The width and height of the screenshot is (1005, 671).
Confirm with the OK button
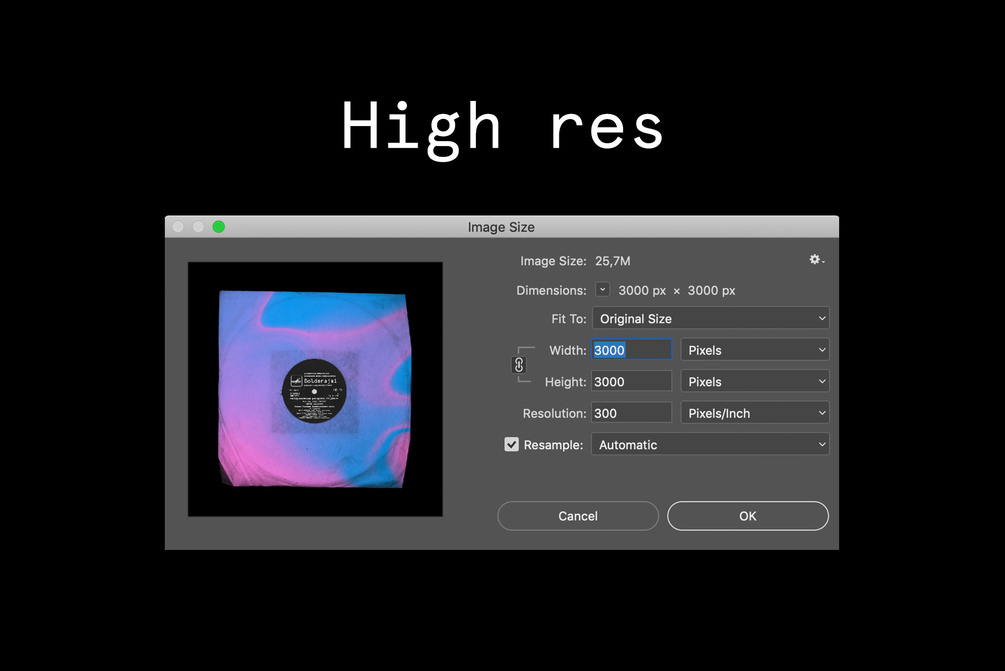pos(748,516)
